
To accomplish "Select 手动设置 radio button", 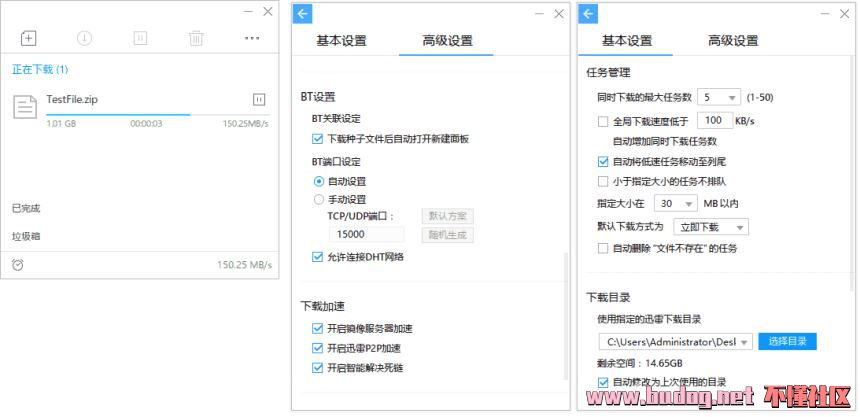I will tap(318, 199).
